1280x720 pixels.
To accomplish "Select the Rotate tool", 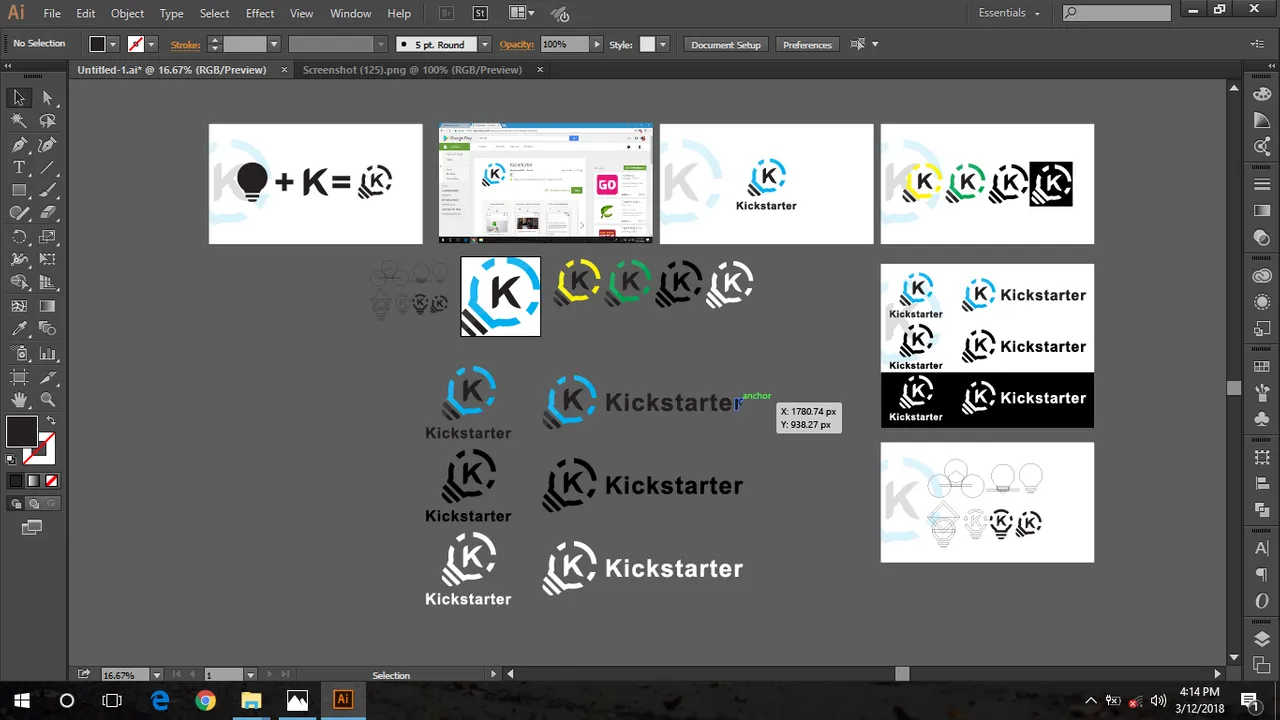I will (19, 237).
